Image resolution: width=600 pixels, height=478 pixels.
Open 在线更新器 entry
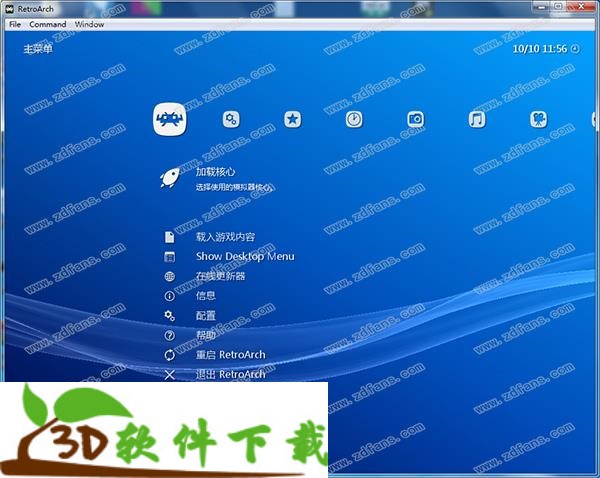(x=220, y=276)
